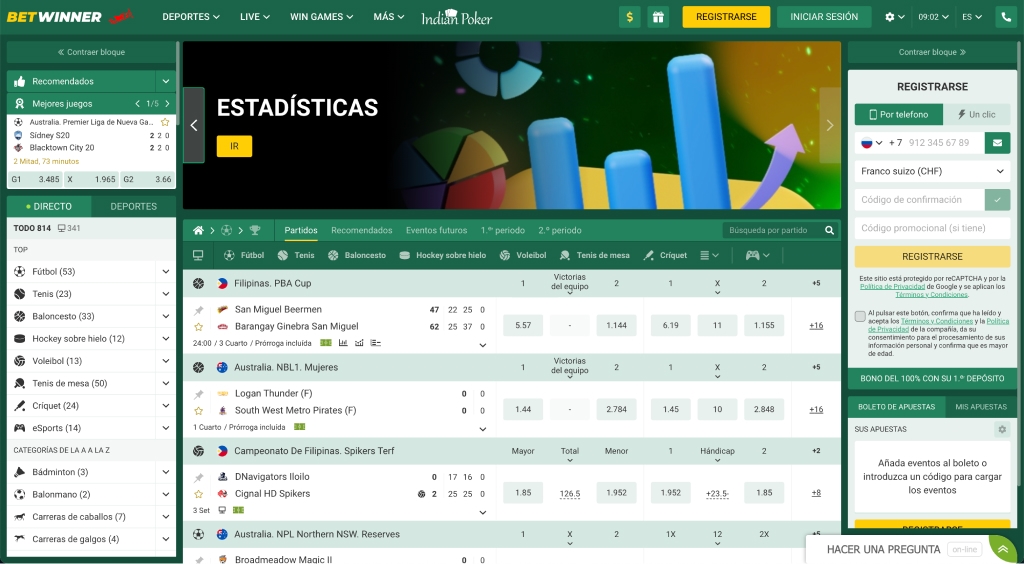Click the dollar sign payments icon
Image resolution: width=1024 pixels, height=564 pixels.
[x=630, y=17]
